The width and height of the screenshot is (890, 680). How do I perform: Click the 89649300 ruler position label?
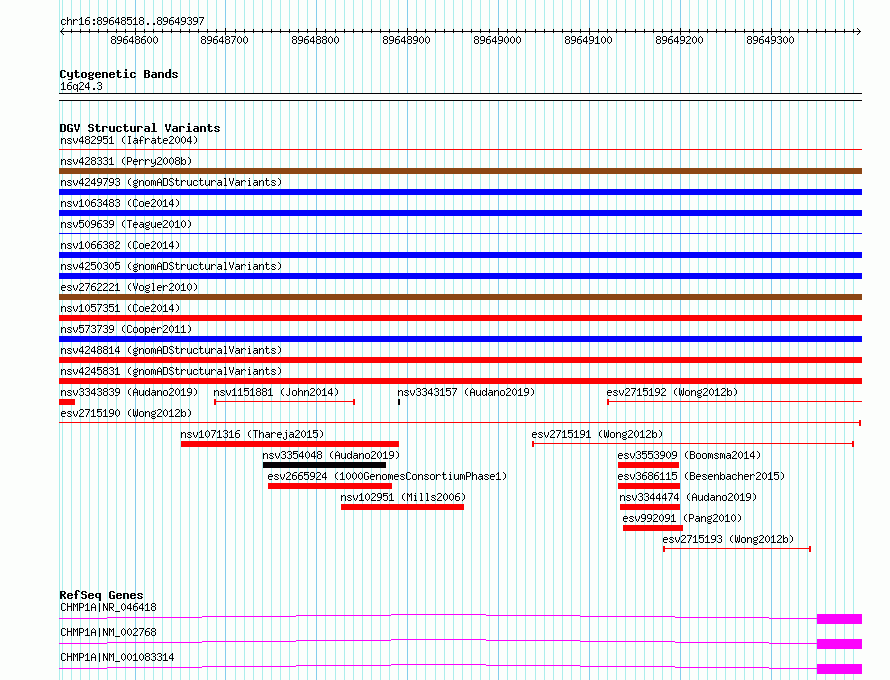[x=770, y=40]
